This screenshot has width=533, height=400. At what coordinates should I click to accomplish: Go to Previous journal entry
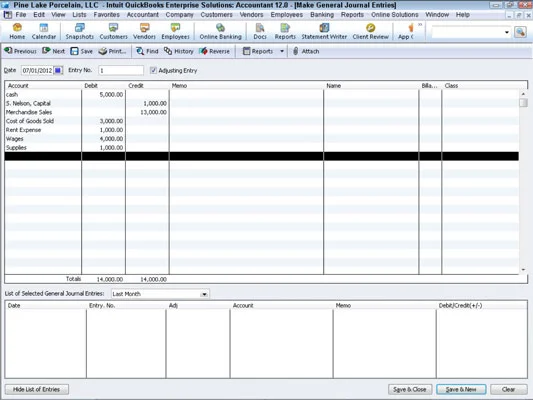coord(20,51)
